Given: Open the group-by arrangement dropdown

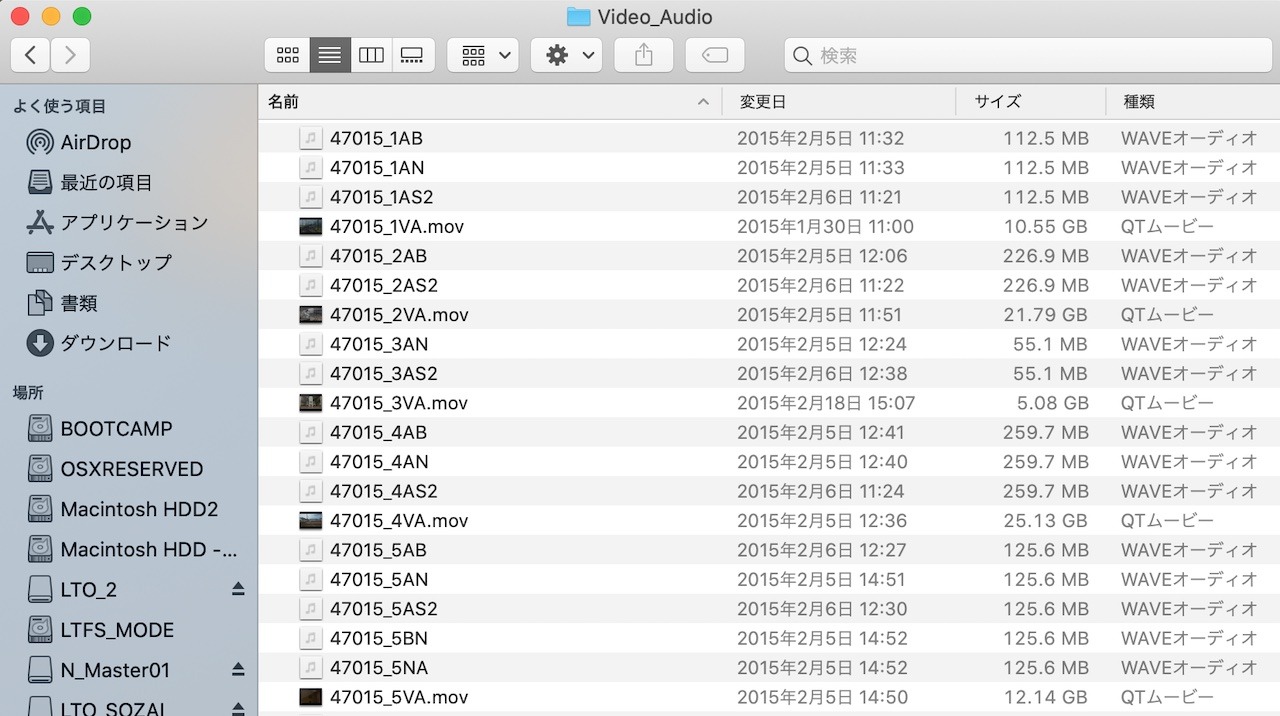Looking at the screenshot, I should coord(482,56).
